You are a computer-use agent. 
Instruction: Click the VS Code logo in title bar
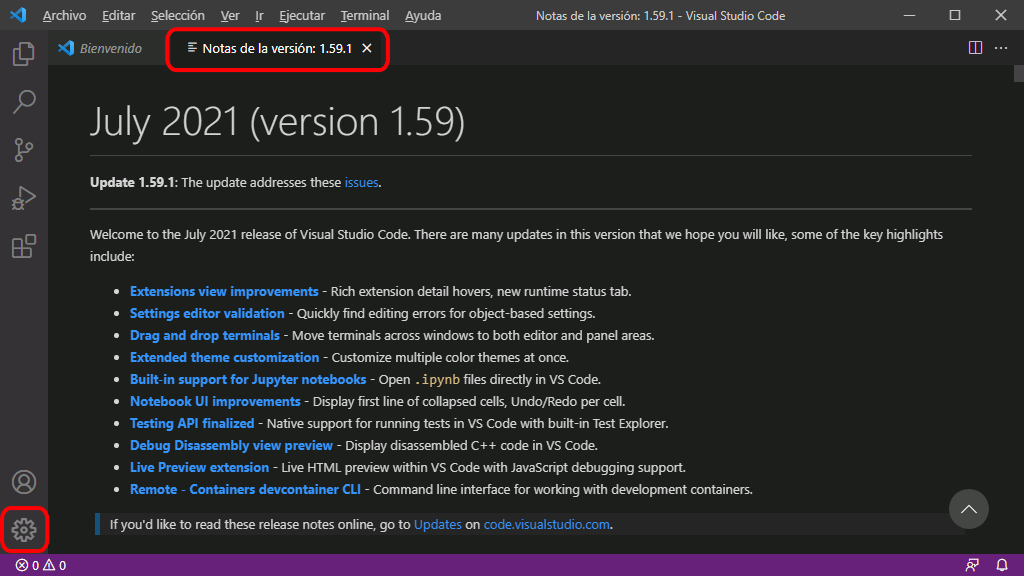18,14
